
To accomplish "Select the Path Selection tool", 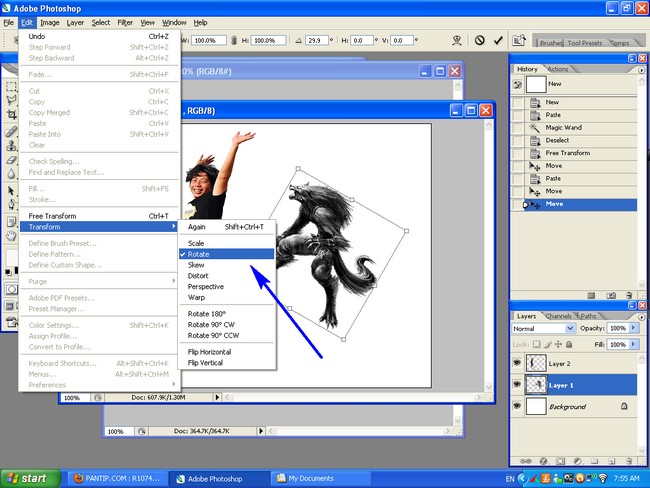I will pos(11,190).
